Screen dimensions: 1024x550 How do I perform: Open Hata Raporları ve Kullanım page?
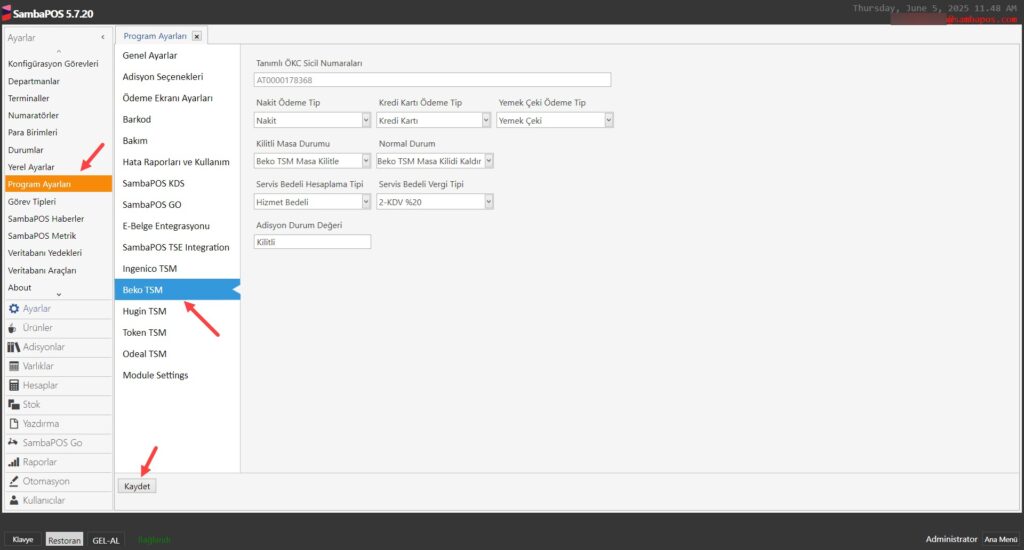click(x=177, y=162)
